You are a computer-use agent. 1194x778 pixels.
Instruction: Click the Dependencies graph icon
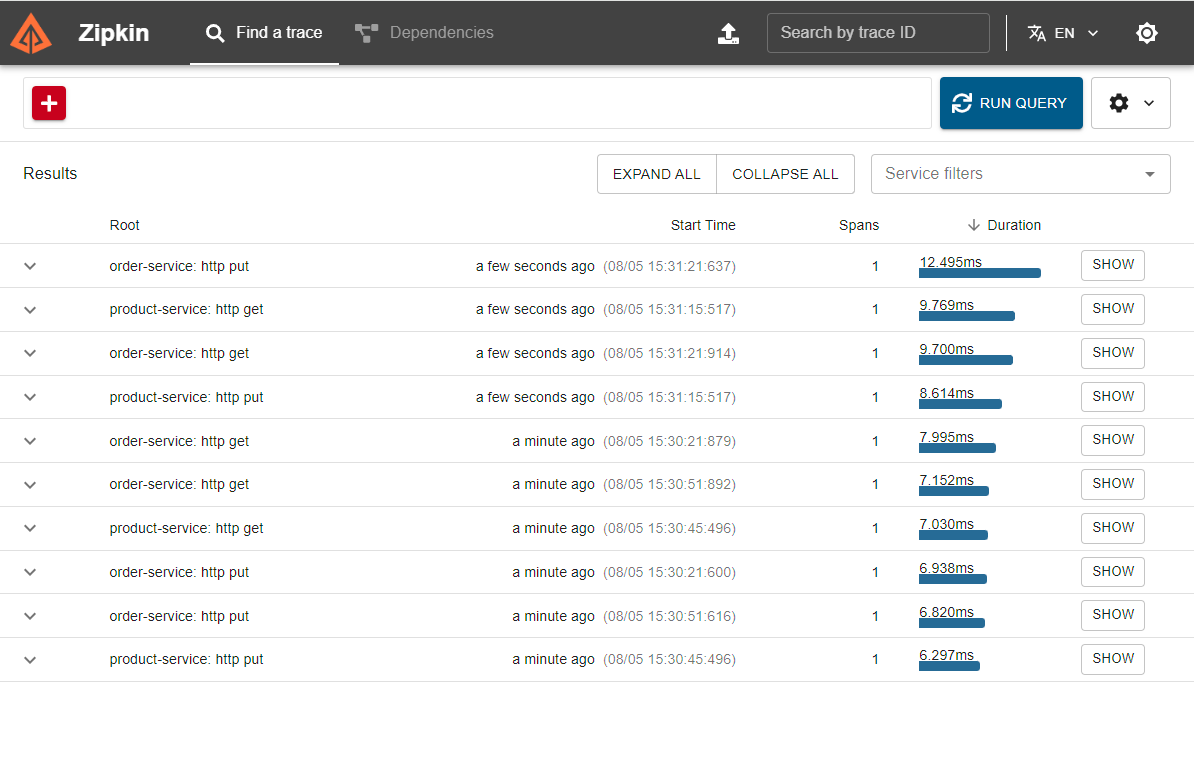[366, 33]
